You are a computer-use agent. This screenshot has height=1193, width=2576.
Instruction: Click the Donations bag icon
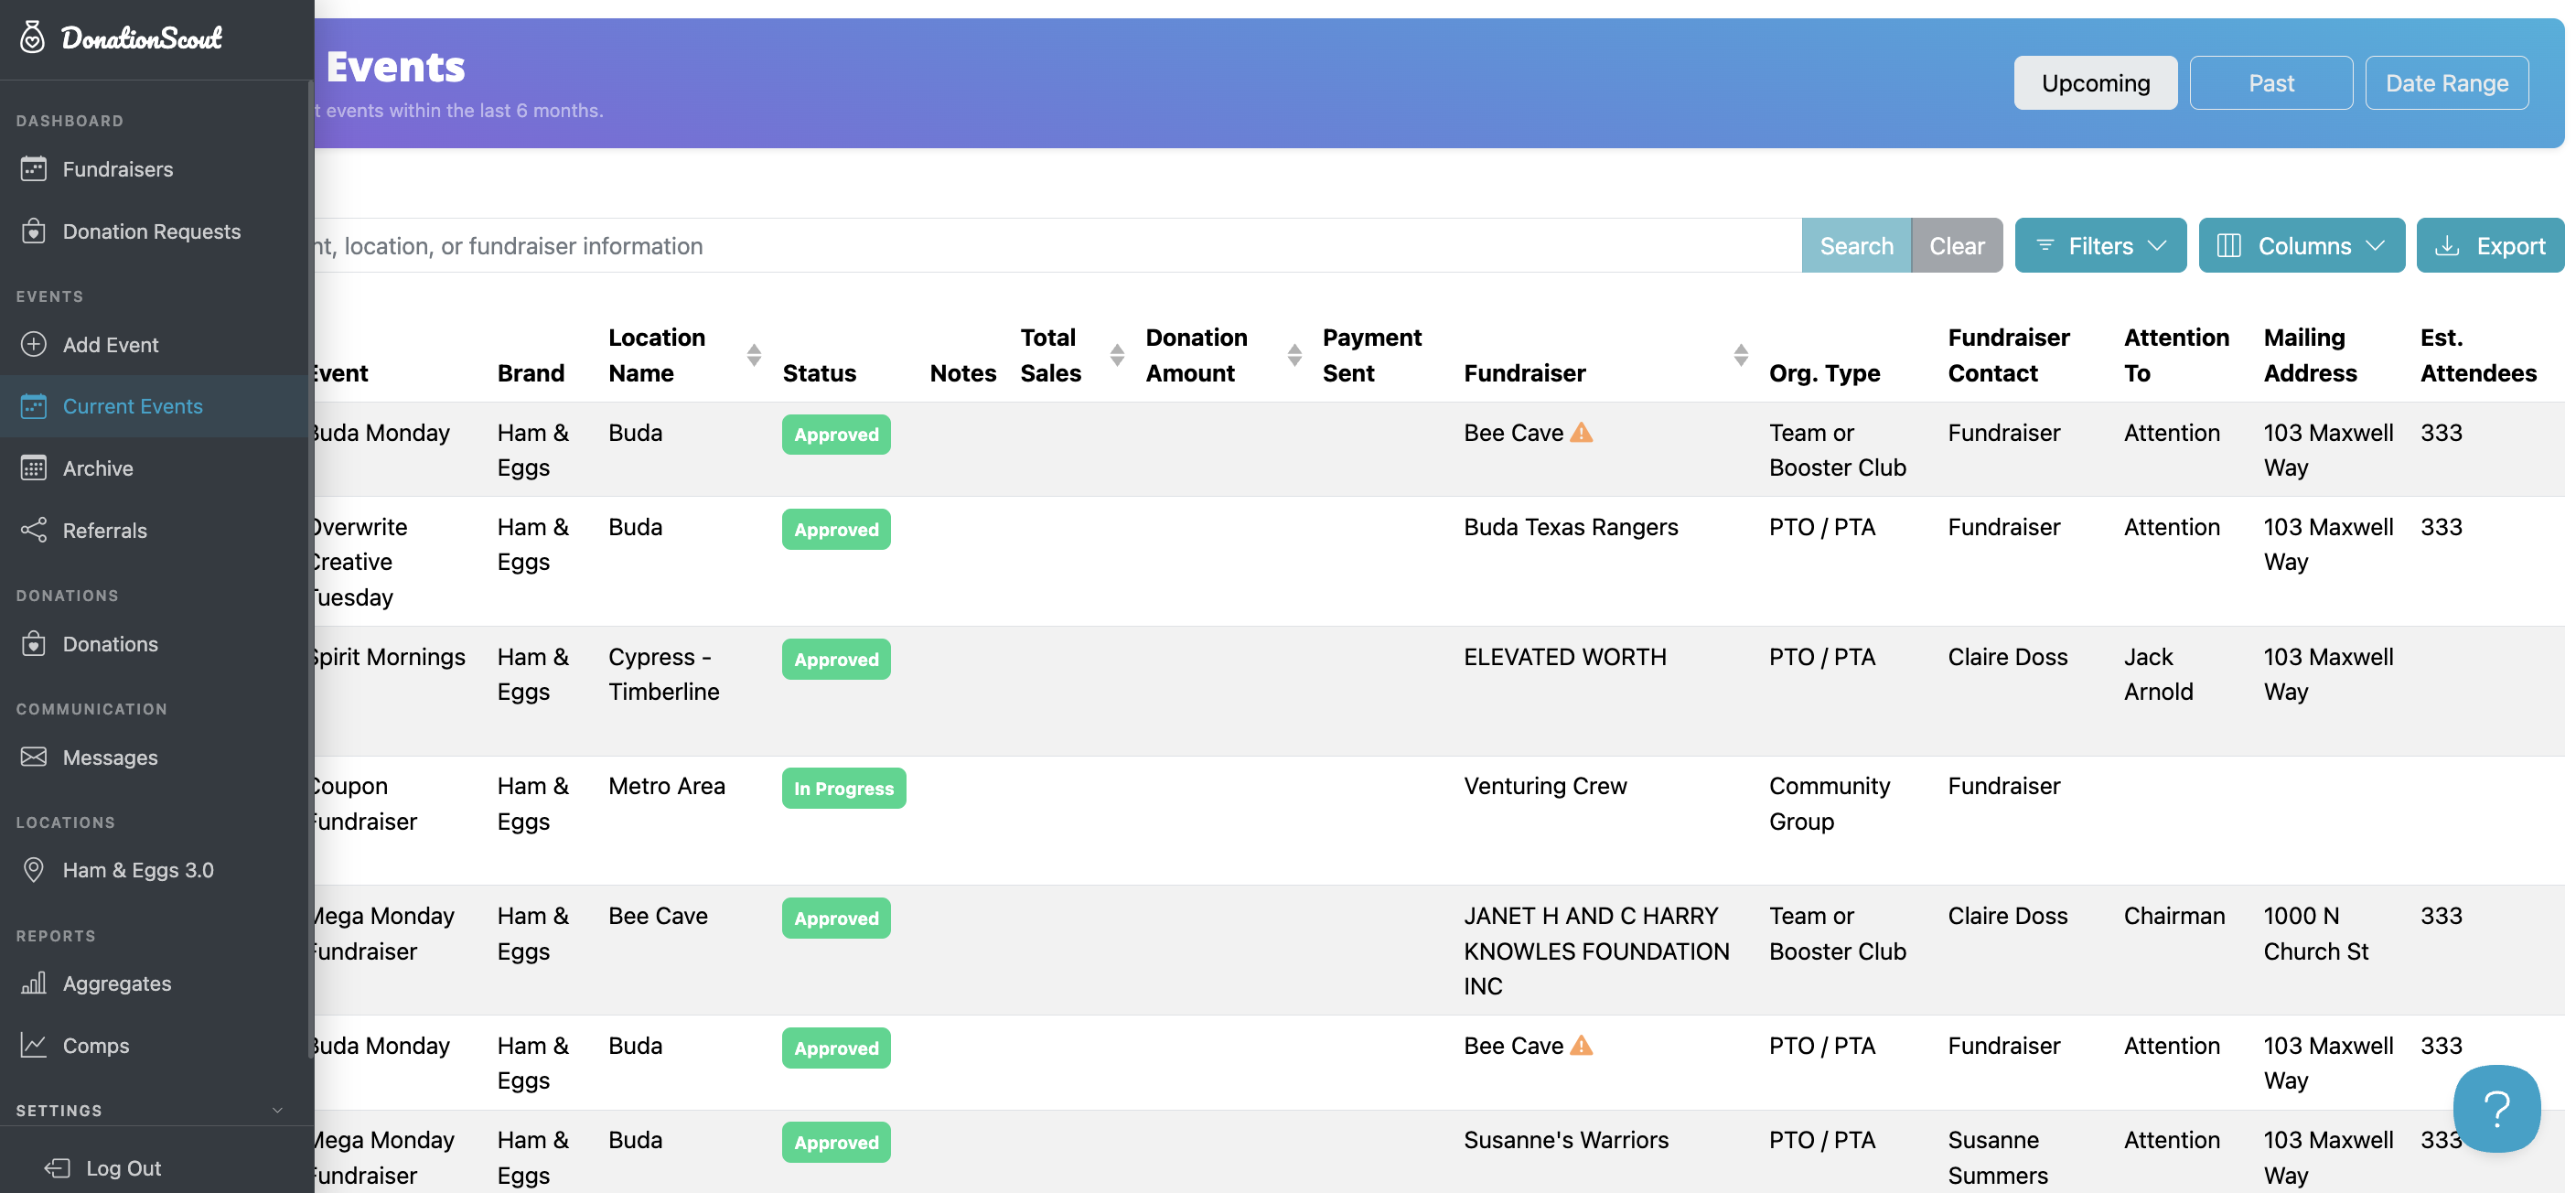(33, 644)
